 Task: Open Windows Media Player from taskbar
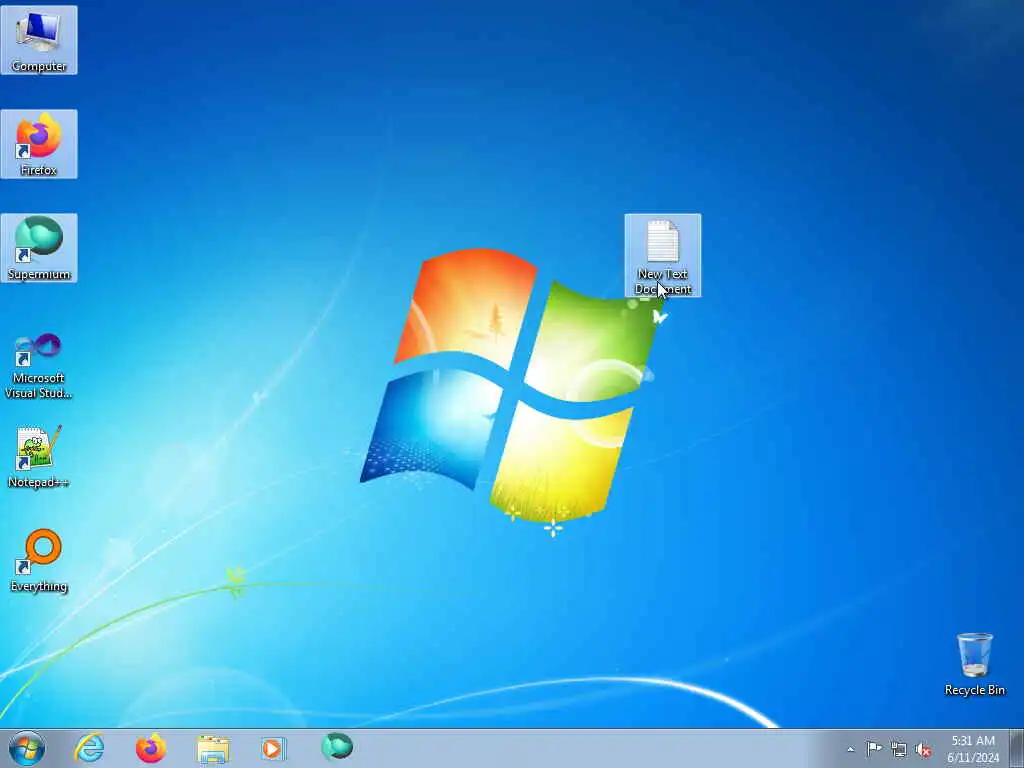(x=274, y=748)
